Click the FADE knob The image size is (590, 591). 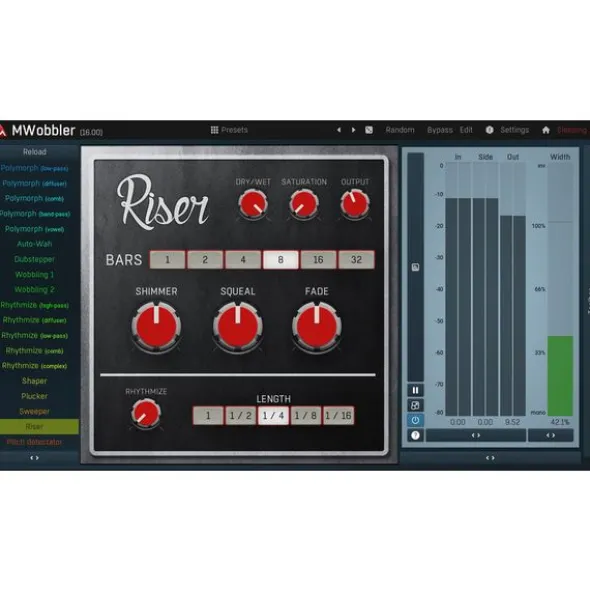tap(317, 327)
